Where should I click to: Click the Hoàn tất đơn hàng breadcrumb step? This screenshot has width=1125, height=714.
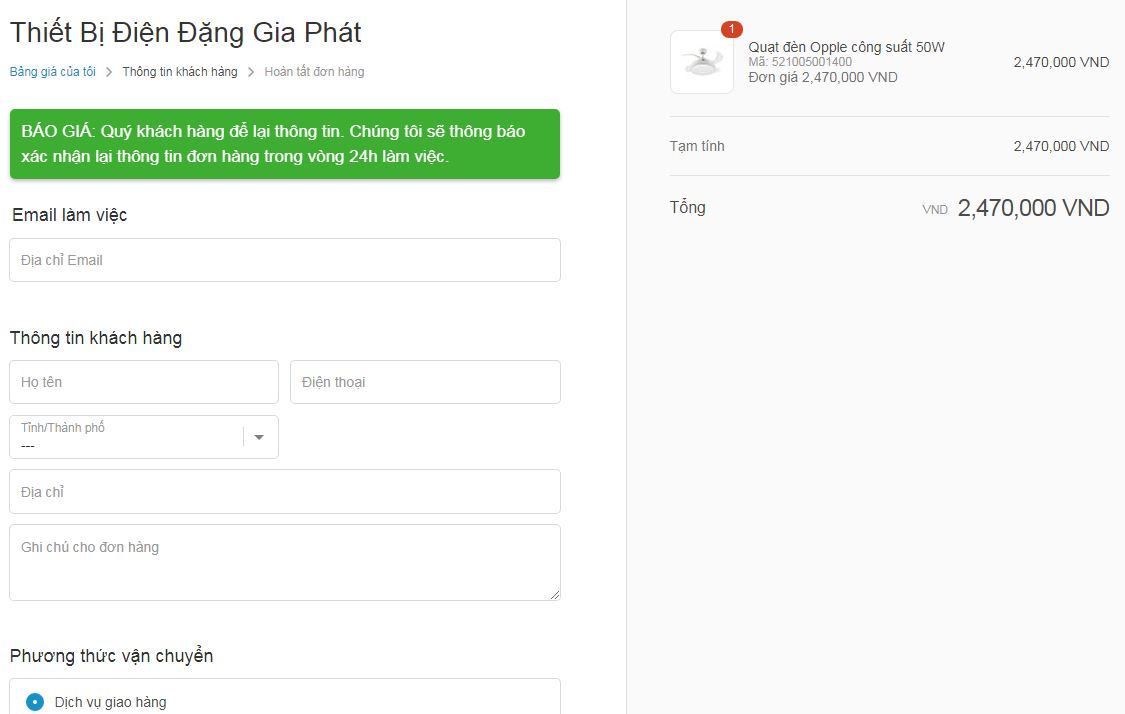314,72
